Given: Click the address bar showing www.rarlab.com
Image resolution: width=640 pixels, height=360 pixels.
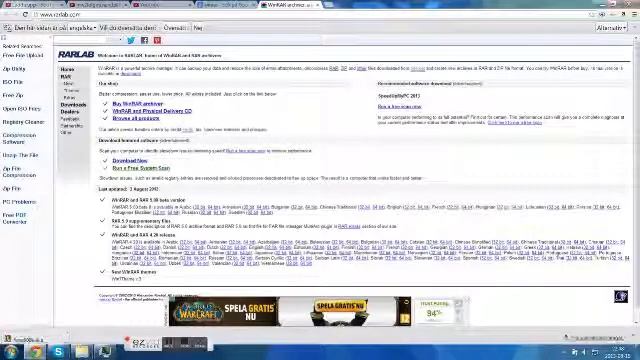Looking at the screenshot, I should pos(310,14).
